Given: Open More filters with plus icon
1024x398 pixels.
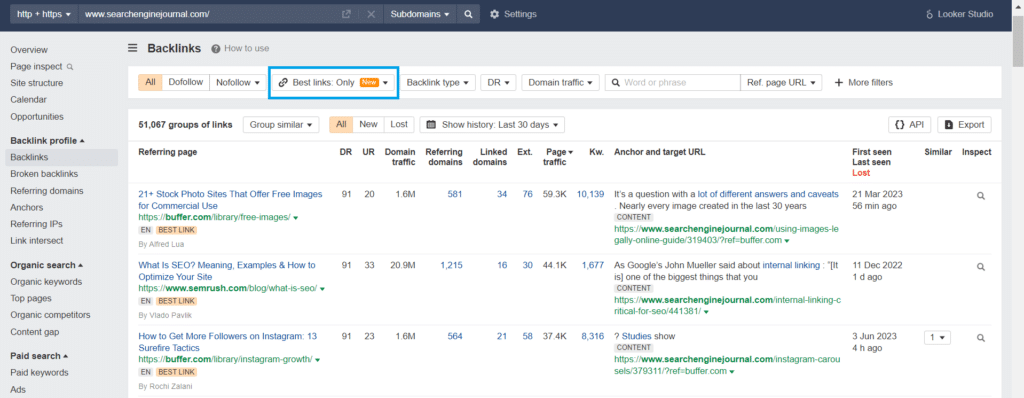Looking at the screenshot, I should [x=863, y=82].
